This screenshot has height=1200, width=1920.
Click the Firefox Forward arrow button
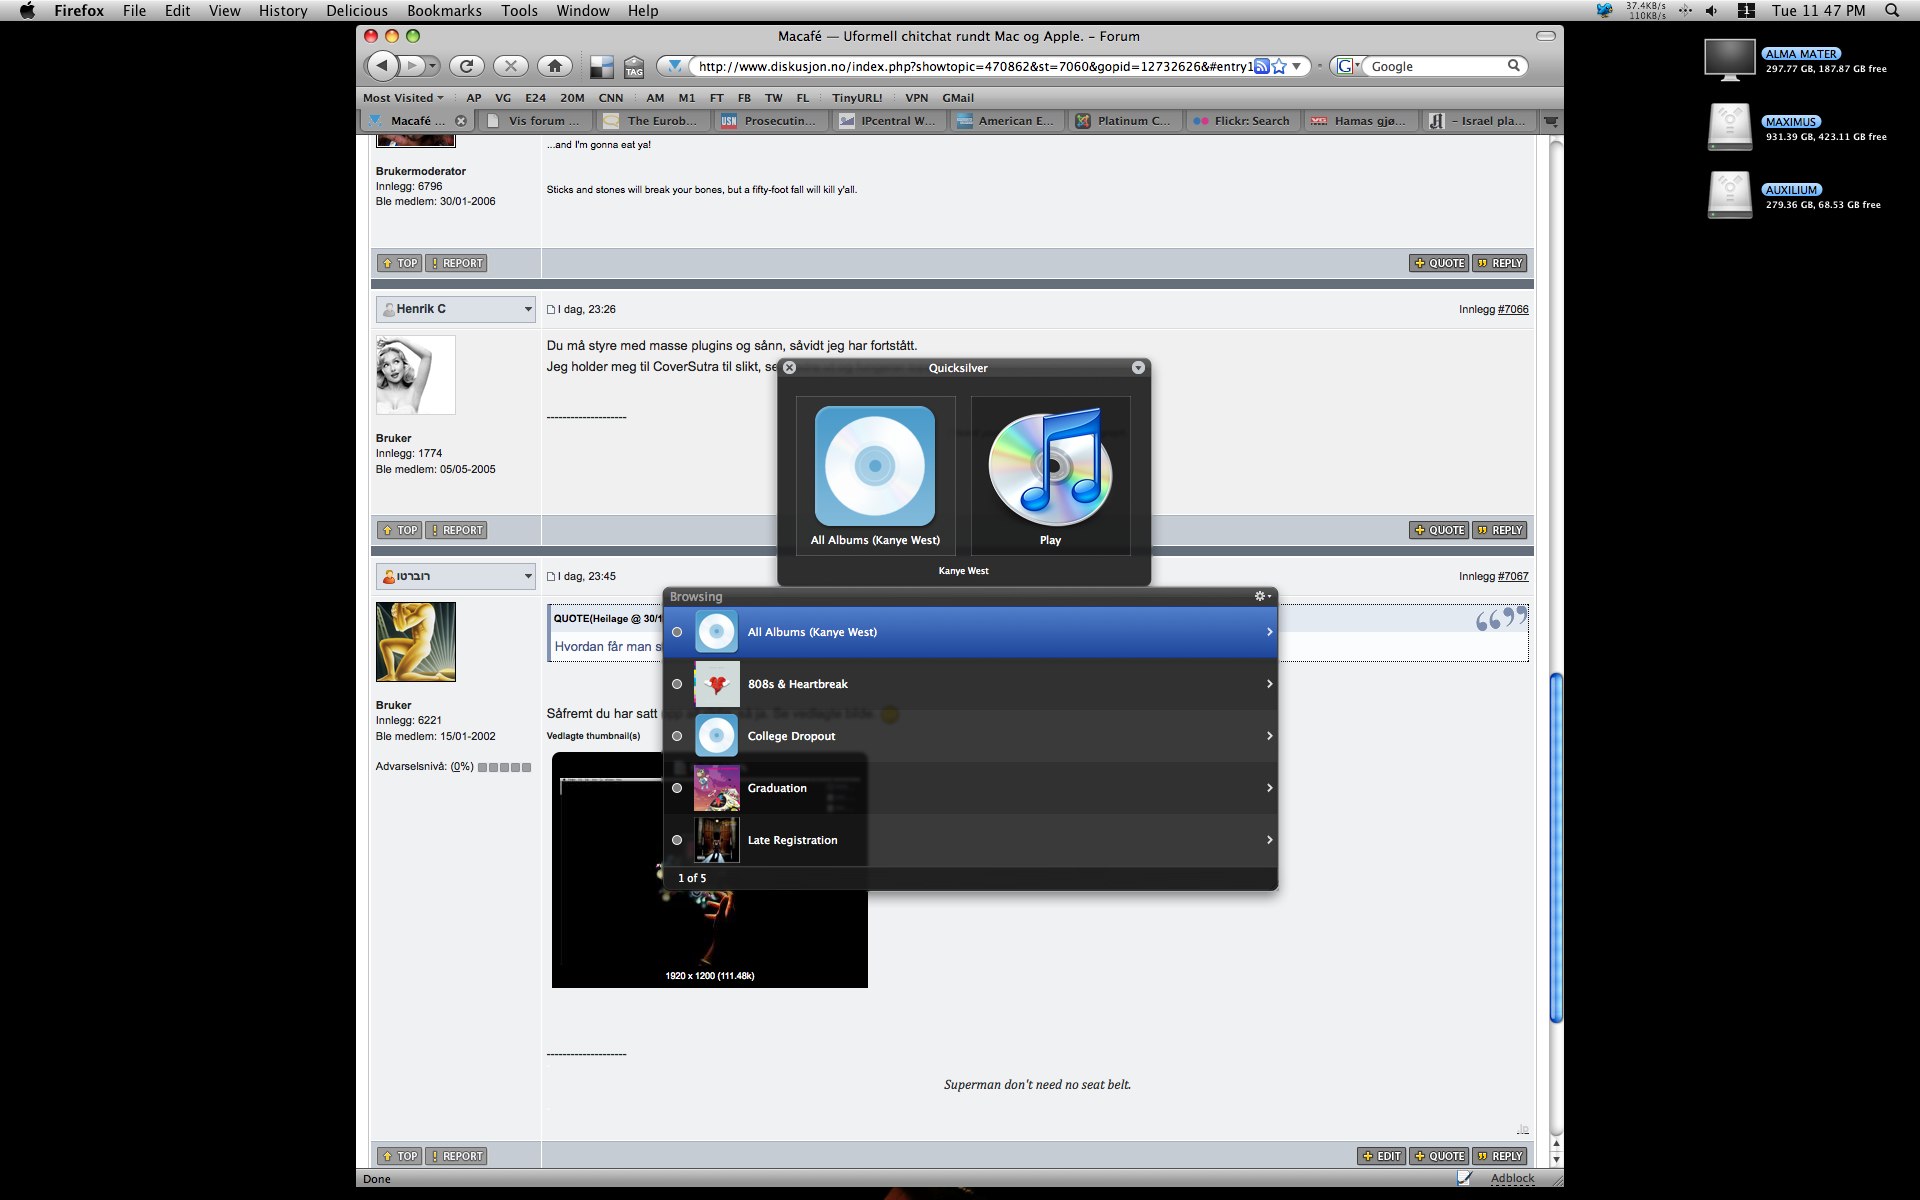coord(412,66)
